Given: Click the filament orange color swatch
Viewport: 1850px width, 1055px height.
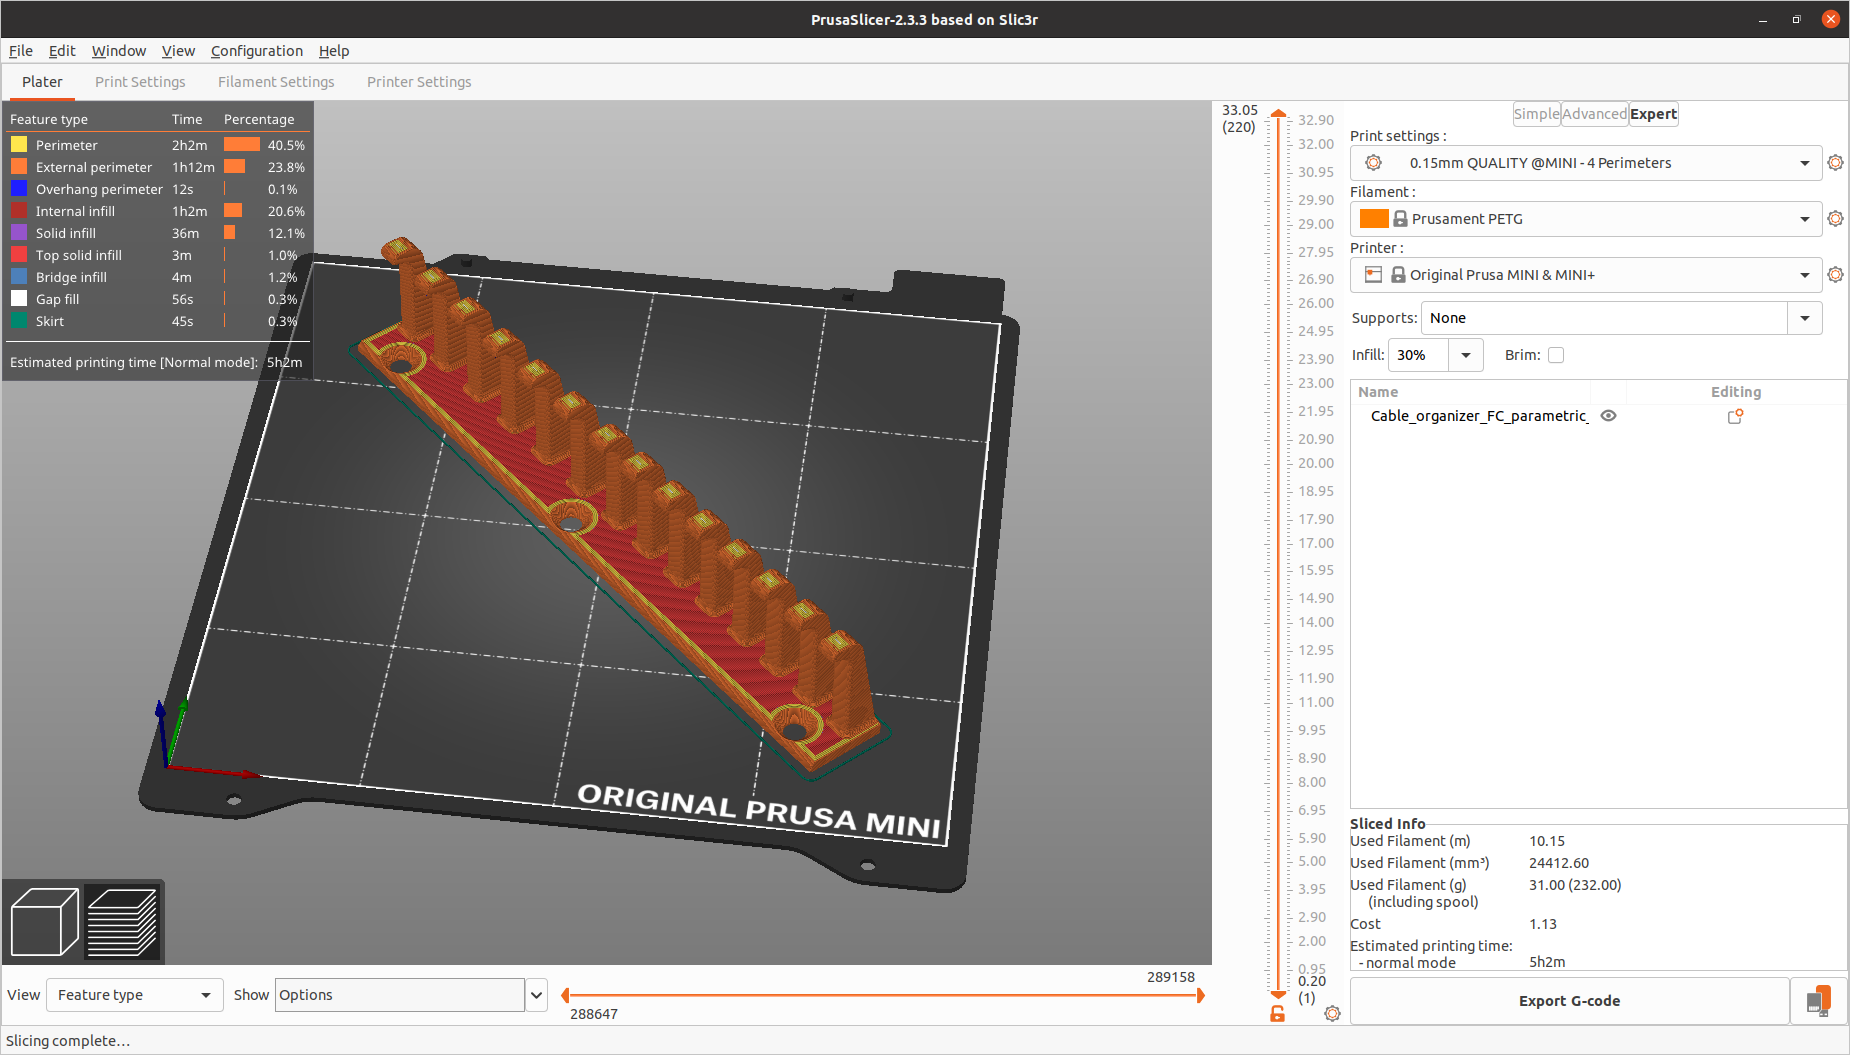Looking at the screenshot, I should [x=1374, y=219].
